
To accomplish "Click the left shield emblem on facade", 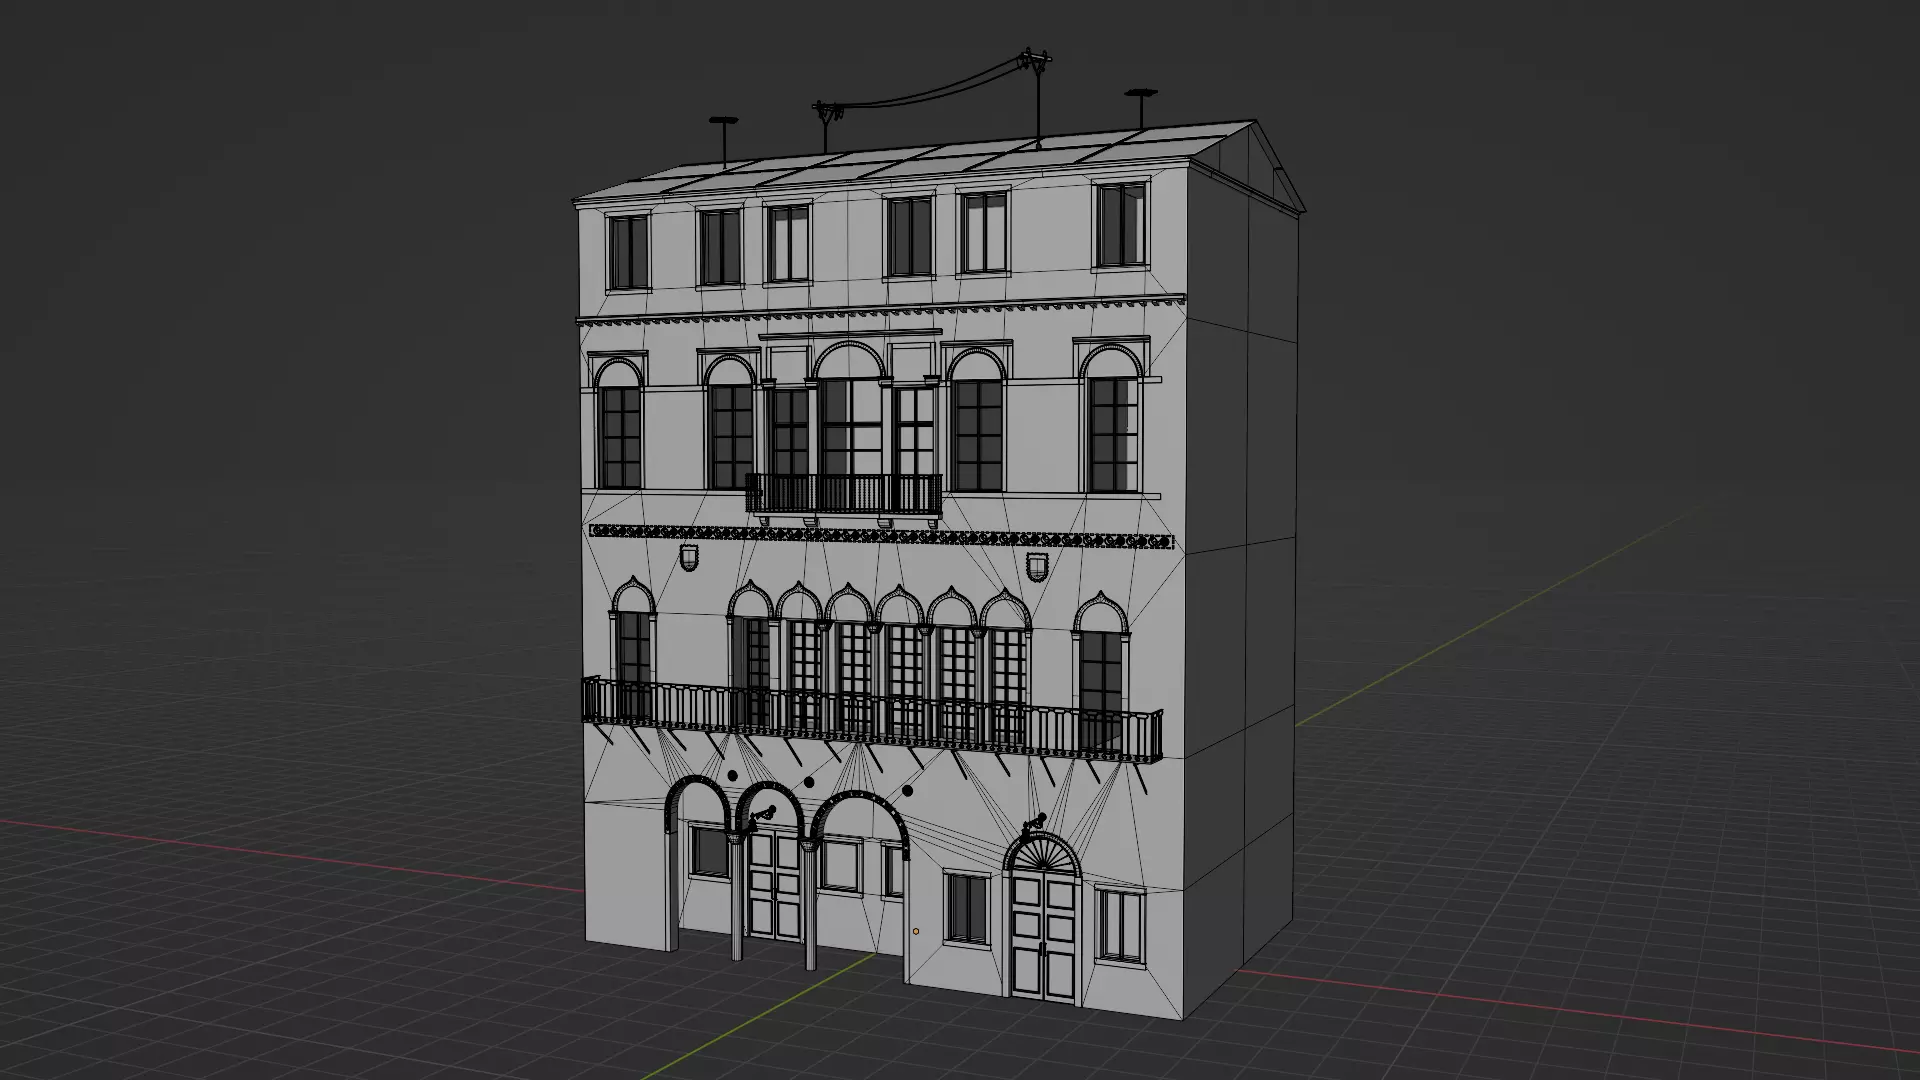I will [x=688, y=557].
